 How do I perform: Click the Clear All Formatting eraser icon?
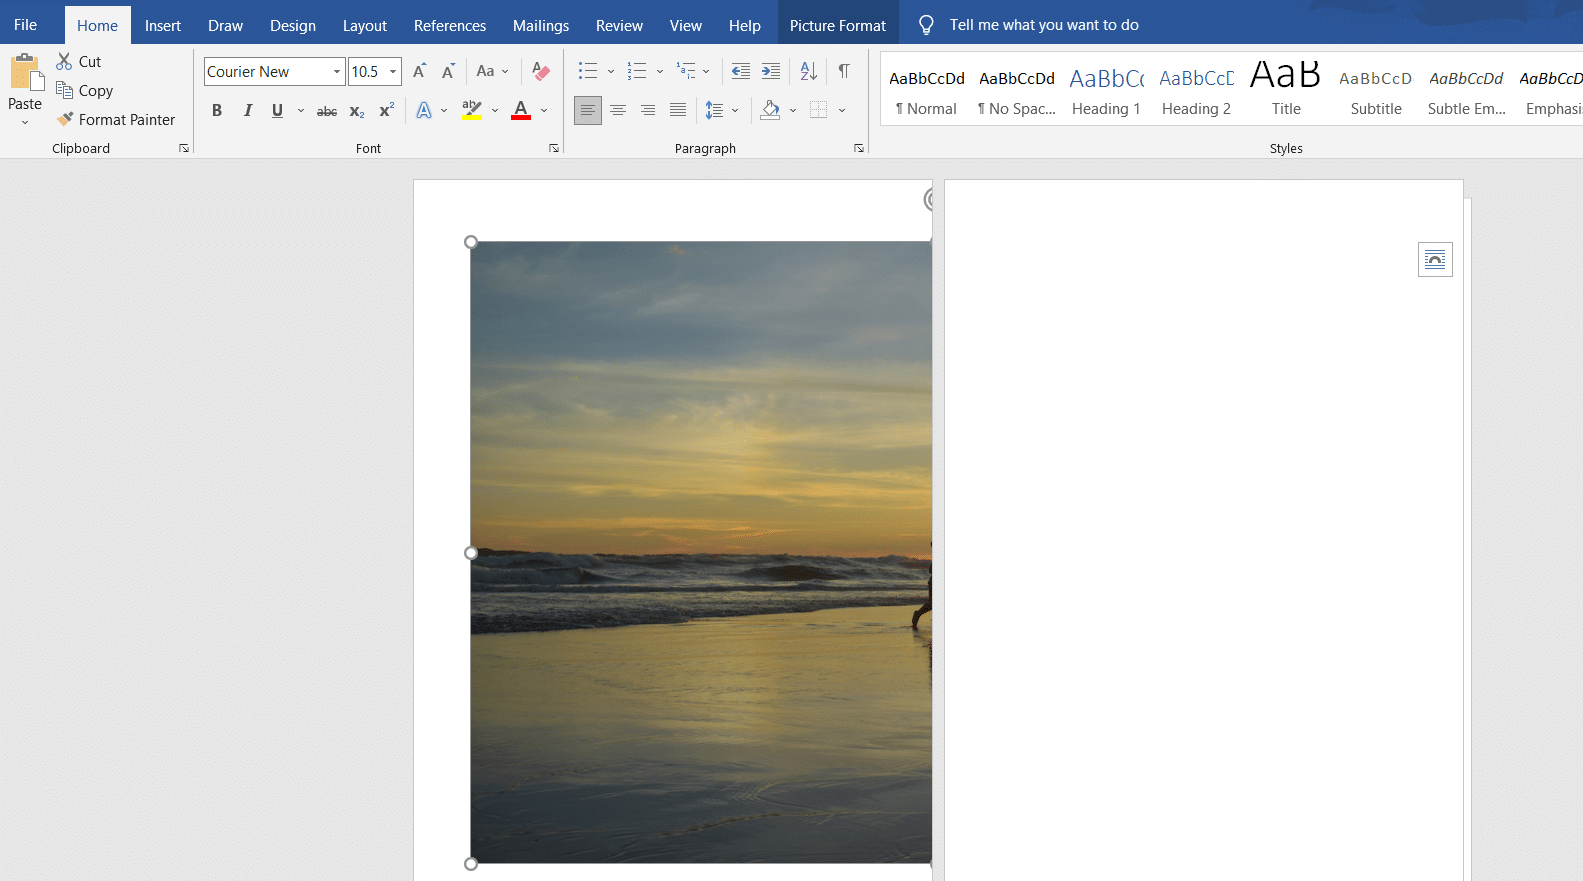[541, 71]
